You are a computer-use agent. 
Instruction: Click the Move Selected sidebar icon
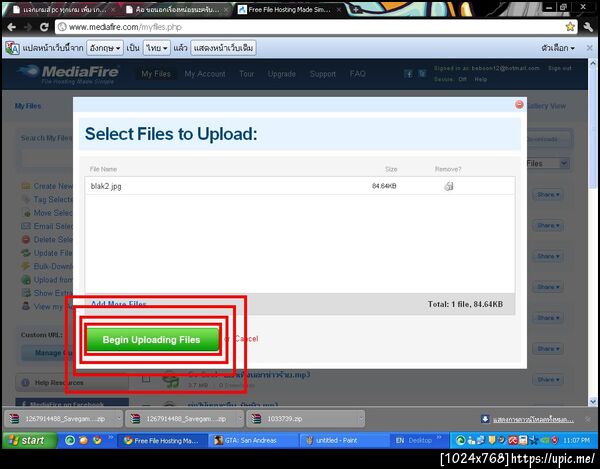[x=26, y=213]
